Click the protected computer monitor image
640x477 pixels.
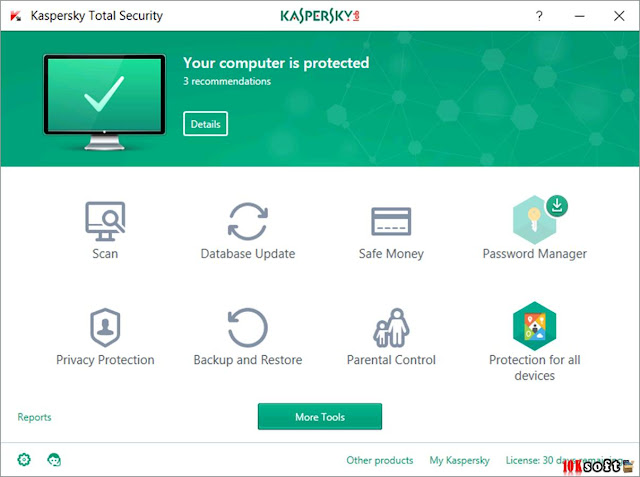click(x=104, y=102)
